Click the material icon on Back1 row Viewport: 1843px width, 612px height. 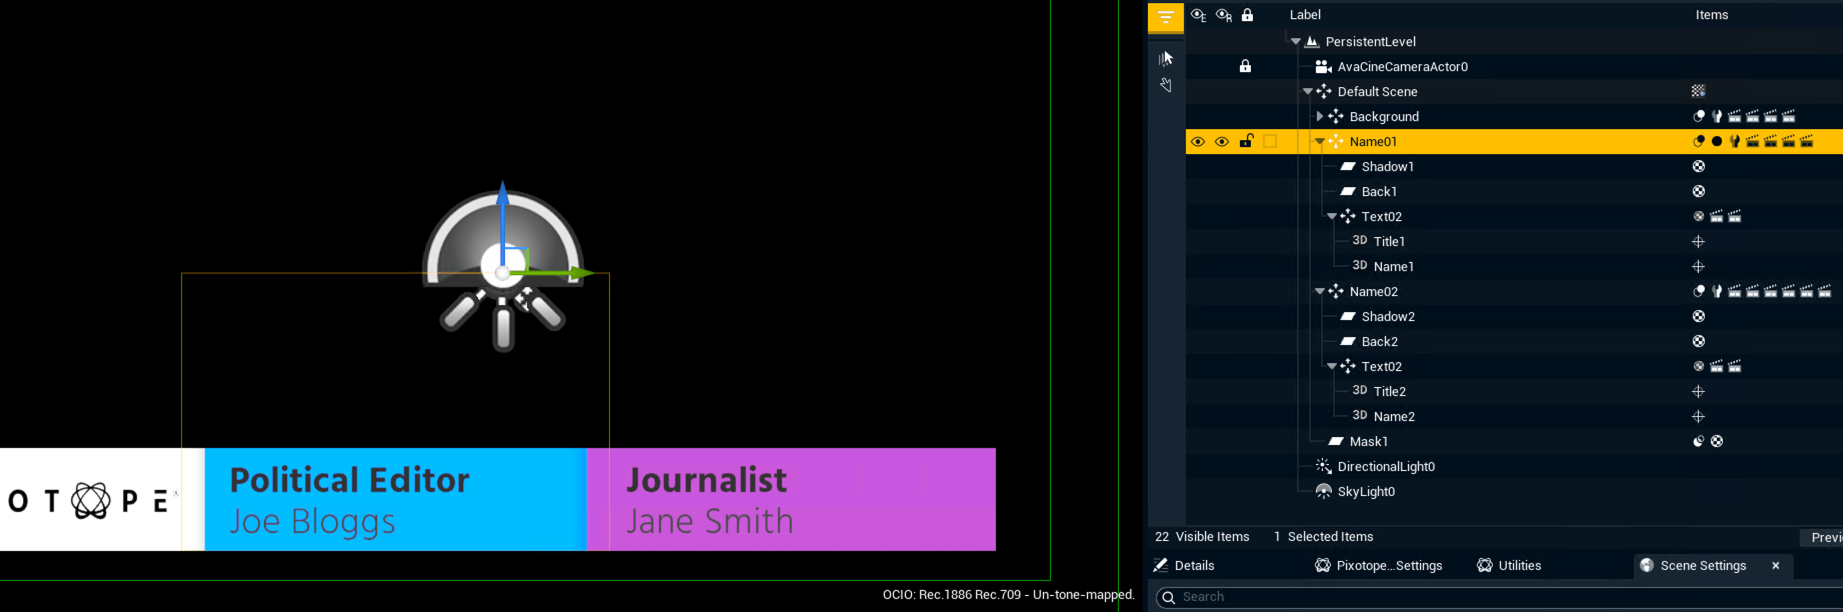click(x=1698, y=191)
